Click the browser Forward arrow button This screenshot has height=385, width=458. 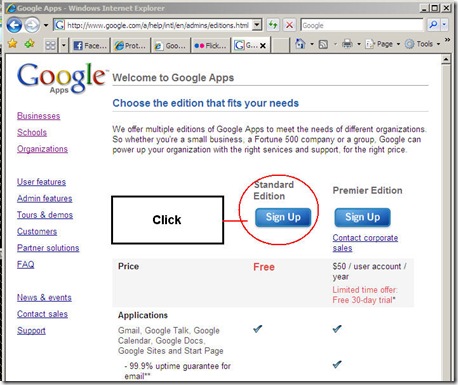(x=32, y=25)
